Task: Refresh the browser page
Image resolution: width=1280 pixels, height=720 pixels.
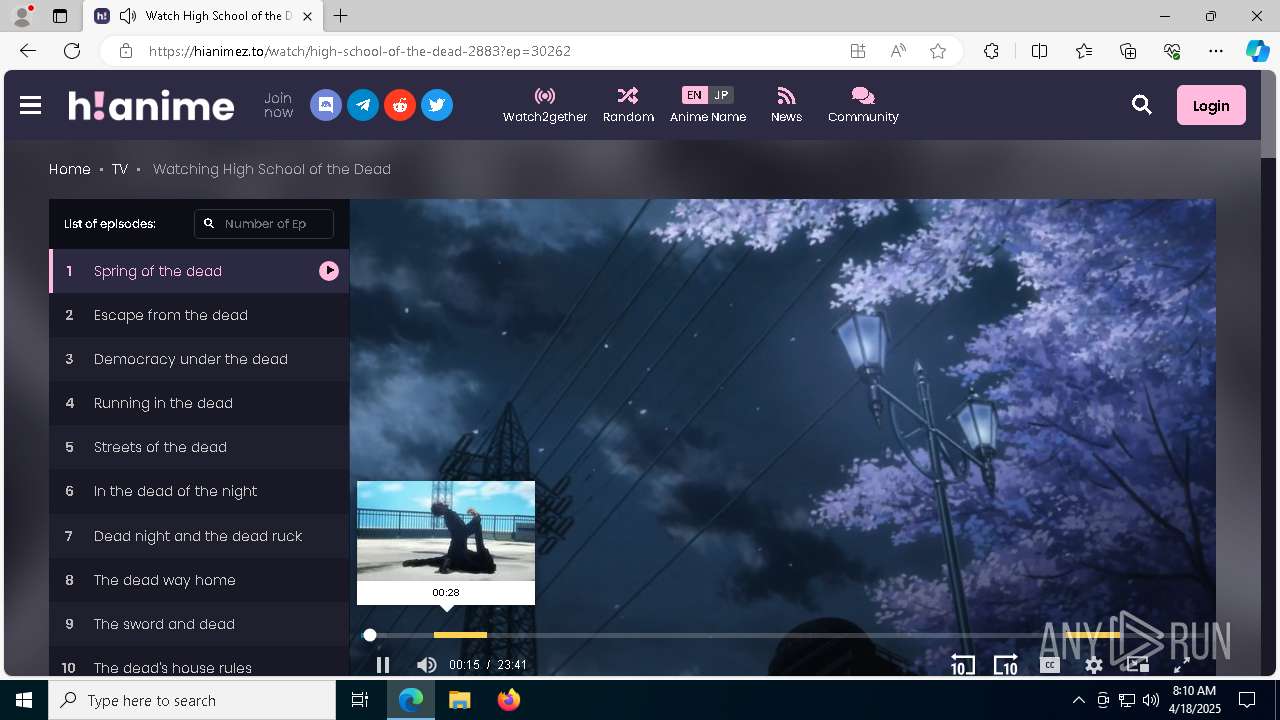Action: (x=72, y=51)
